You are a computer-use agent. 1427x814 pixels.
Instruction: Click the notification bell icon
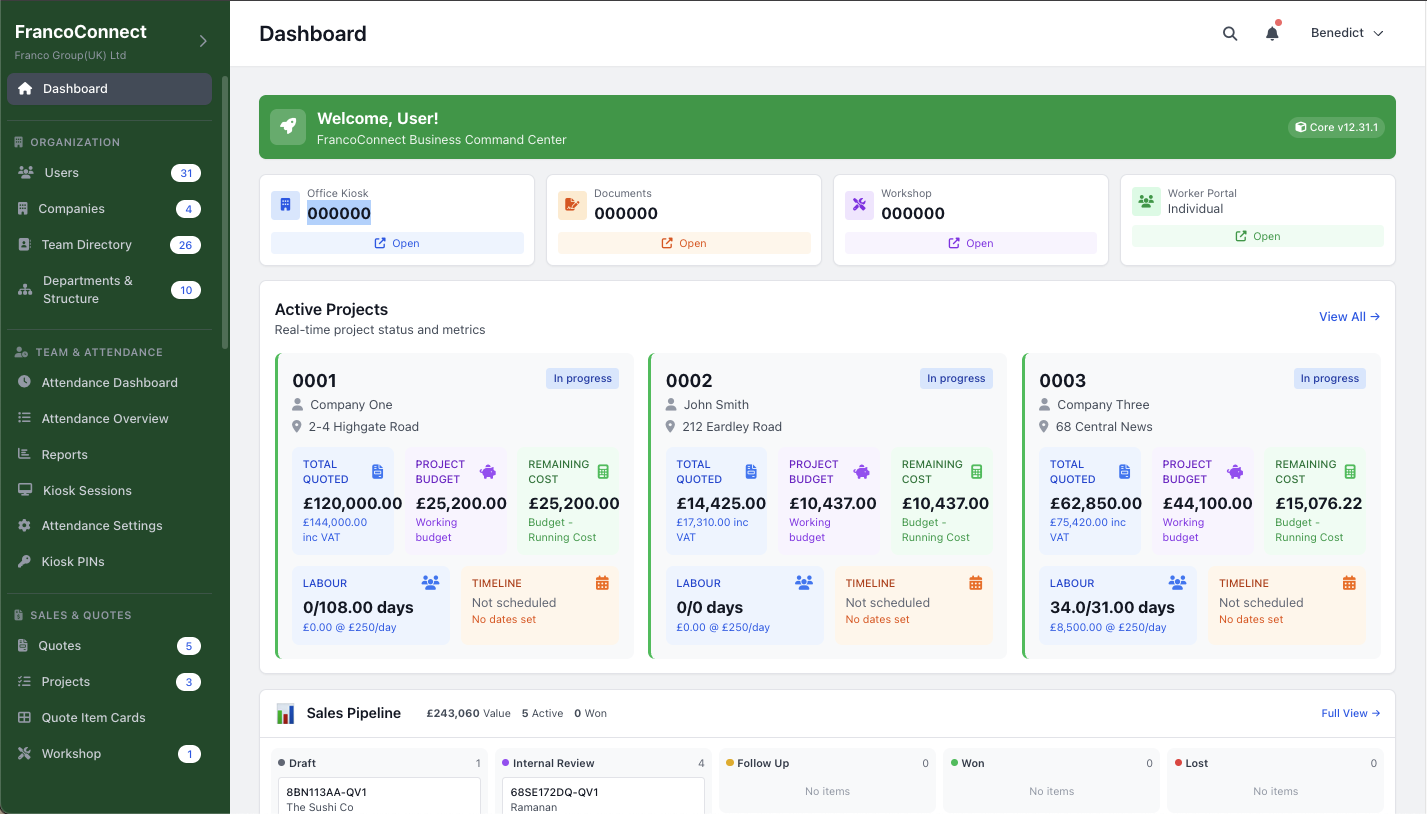point(1271,32)
